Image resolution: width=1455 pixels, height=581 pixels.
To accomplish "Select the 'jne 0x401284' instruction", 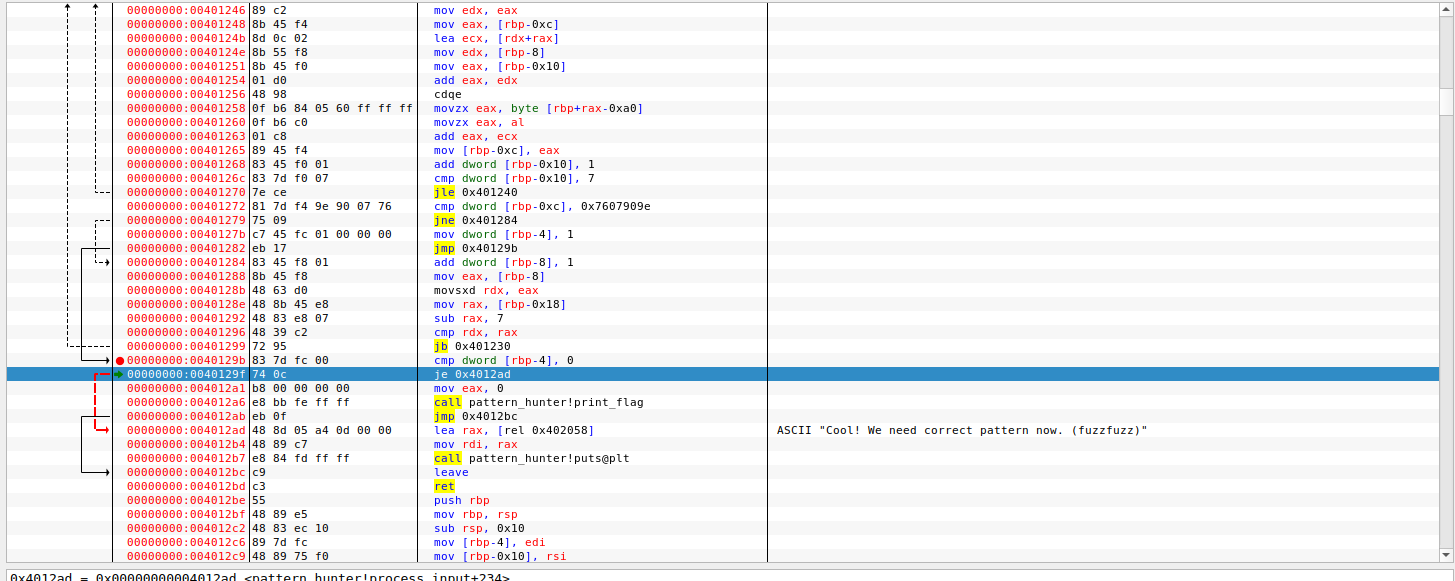I will 476,220.
